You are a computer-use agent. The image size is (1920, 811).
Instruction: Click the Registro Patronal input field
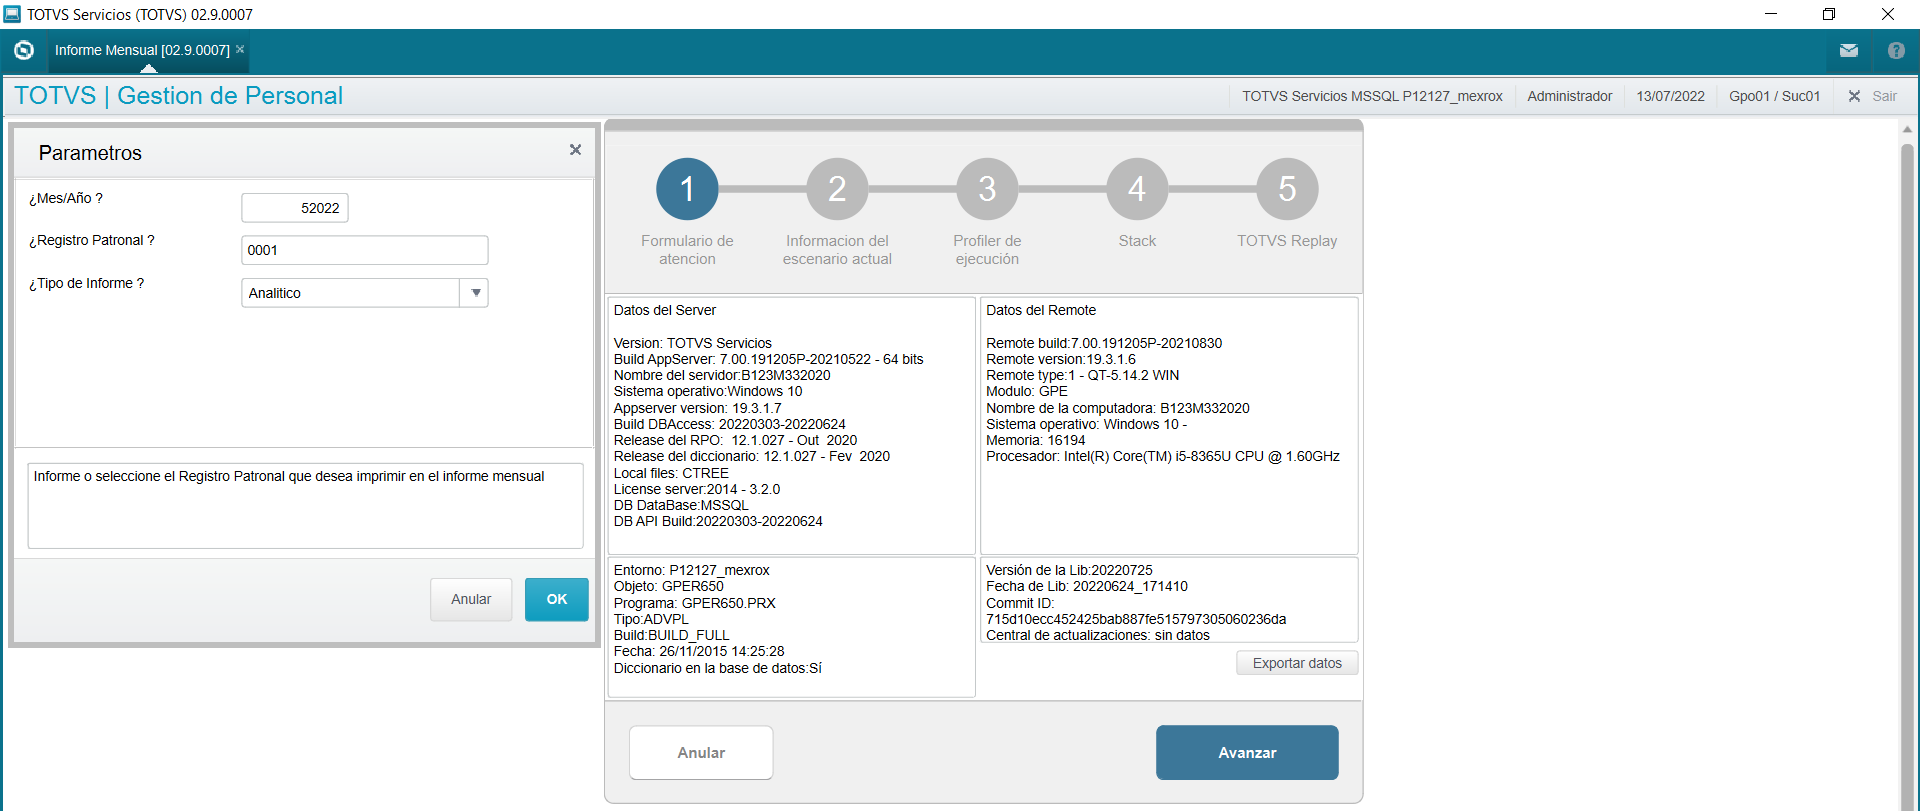pyautogui.click(x=365, y=250)
